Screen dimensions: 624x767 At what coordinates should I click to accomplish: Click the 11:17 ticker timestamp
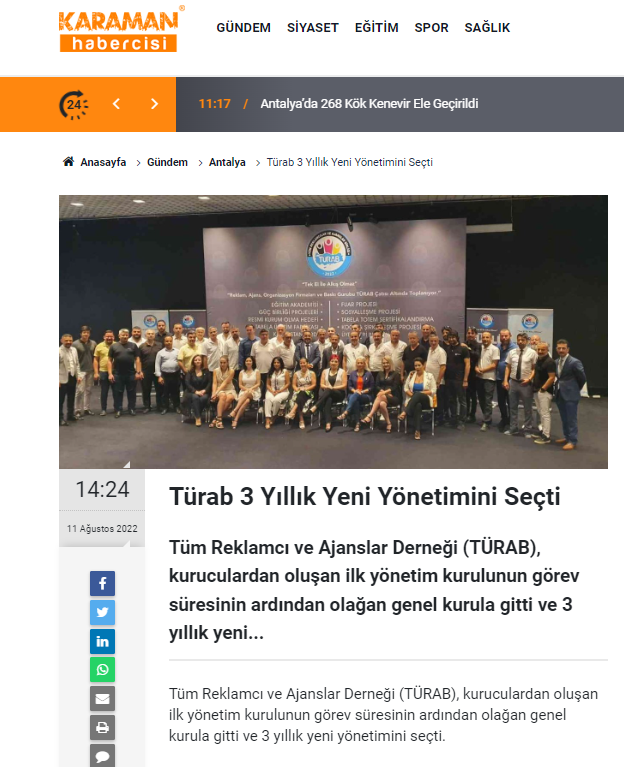[x=214, y=104]
